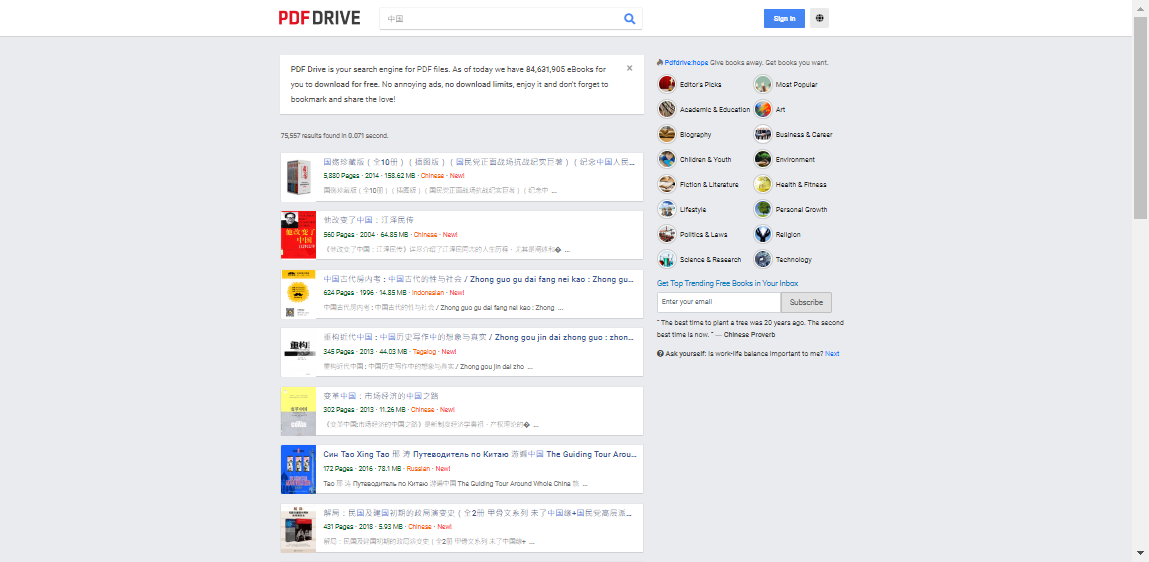
Task: Click the scrollbar down arrow
Action: coord(1141,555)
